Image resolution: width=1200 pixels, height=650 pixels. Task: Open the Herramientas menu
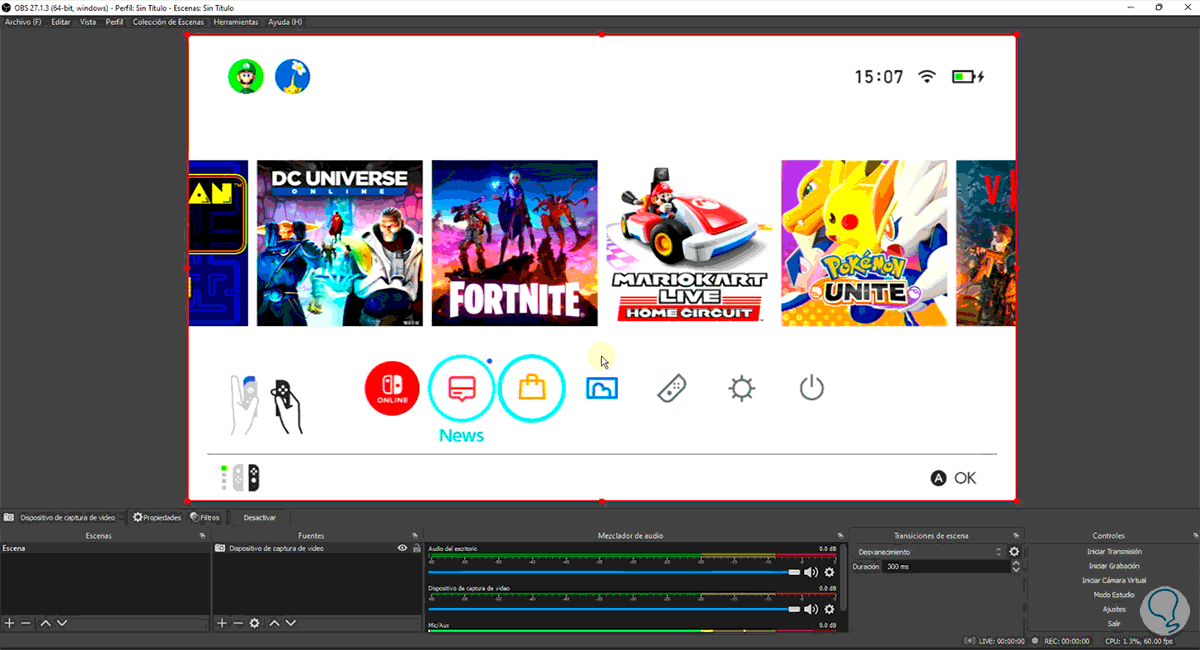[x=235, y=22]
